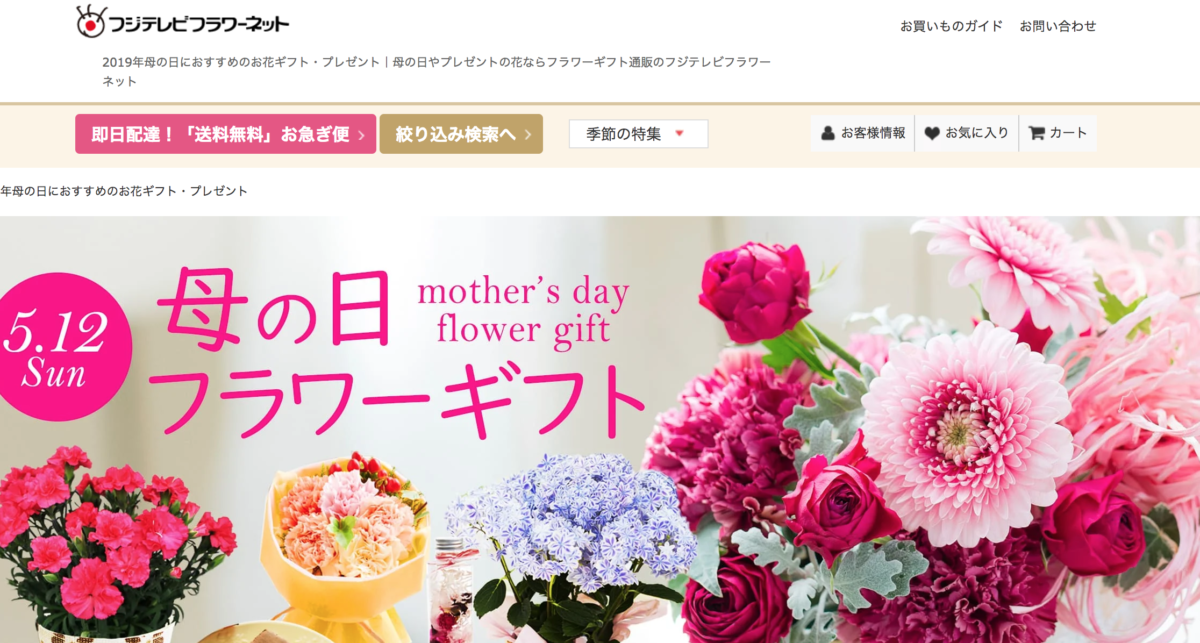Select お客様情報 text label
This screenshot has width=1200, height=643.
tap(873, 133)
